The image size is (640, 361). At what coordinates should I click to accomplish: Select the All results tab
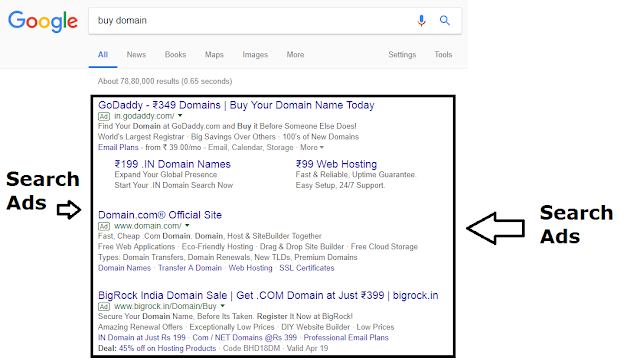coord(103,55)
